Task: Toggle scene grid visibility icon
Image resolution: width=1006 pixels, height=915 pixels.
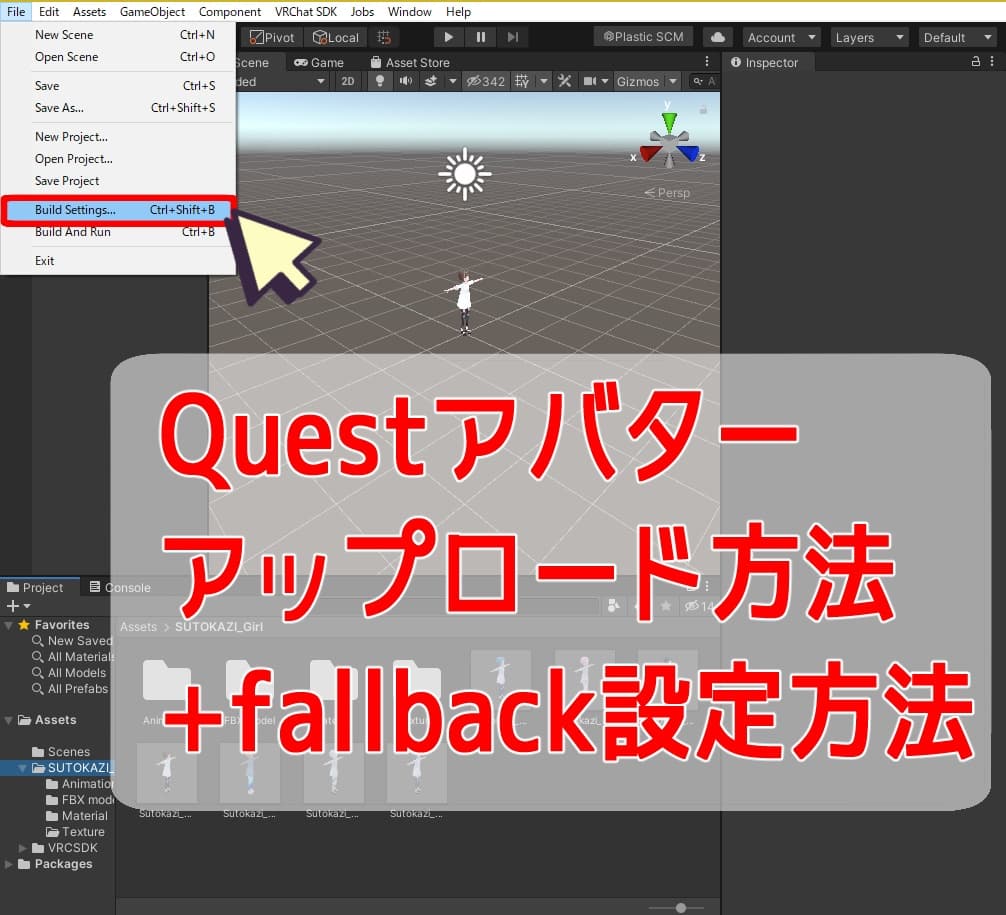Action: [522, 81]
